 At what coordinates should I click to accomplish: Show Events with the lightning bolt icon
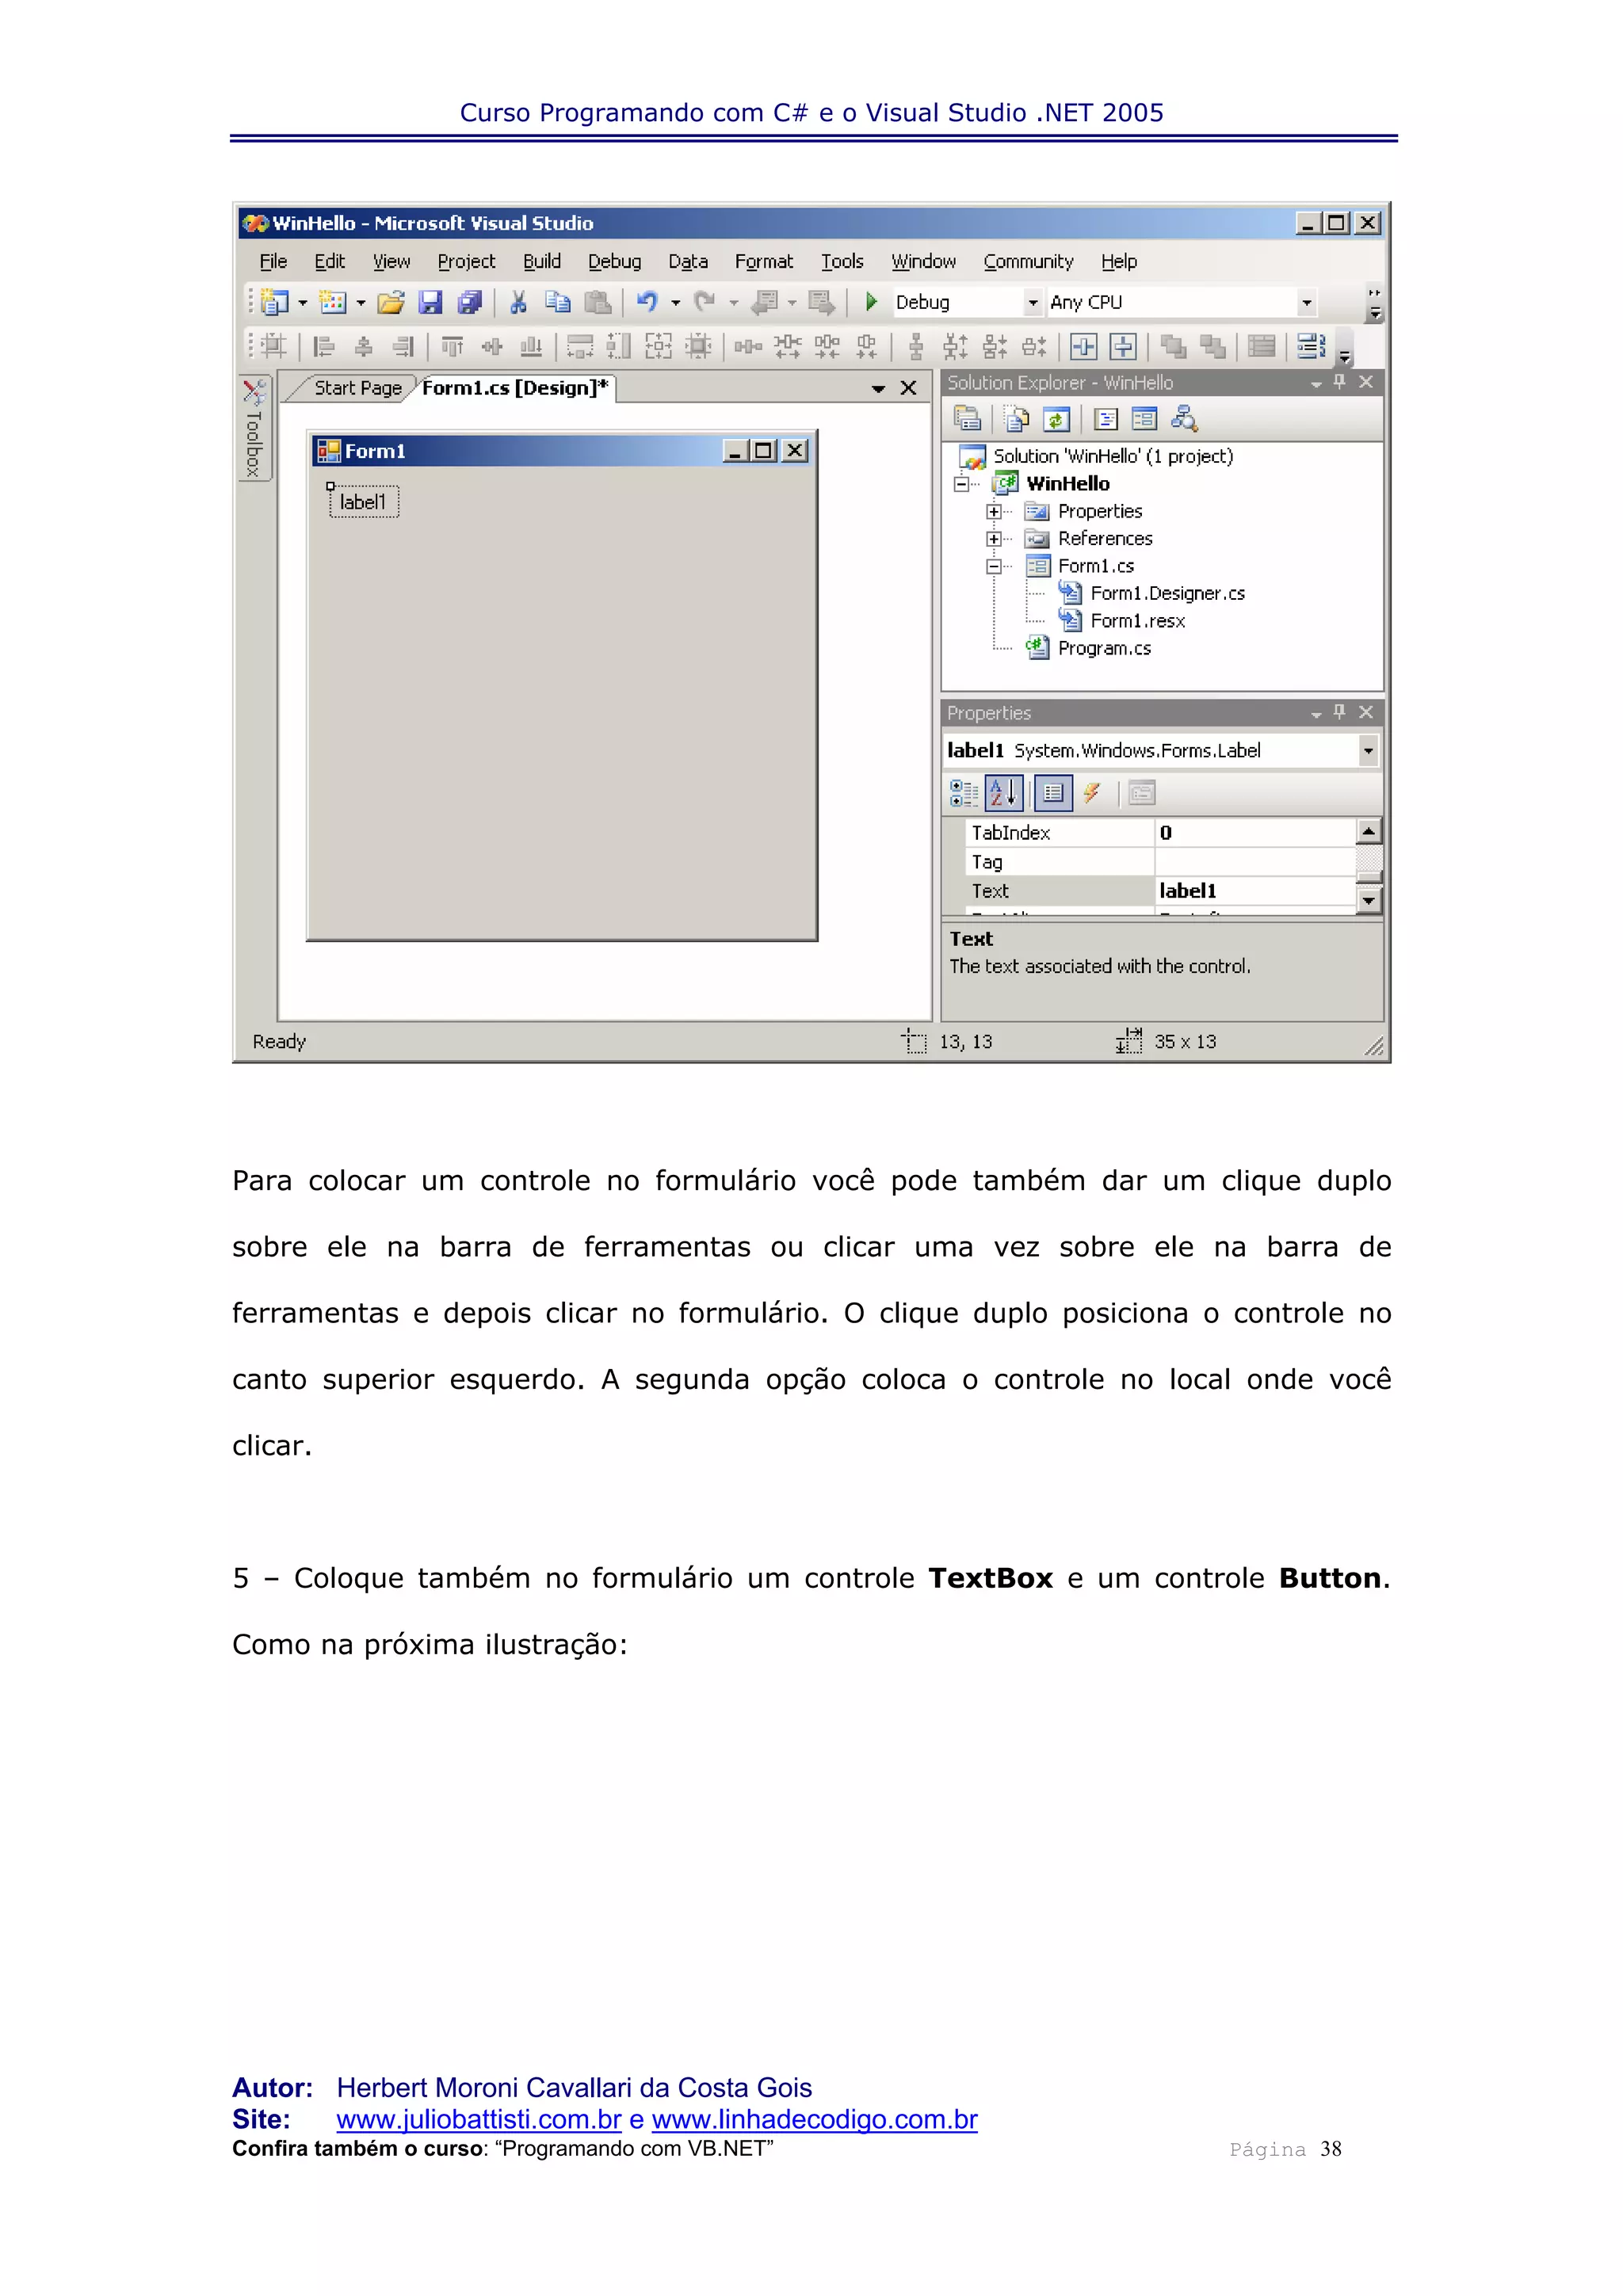(x=1092, y=793)
